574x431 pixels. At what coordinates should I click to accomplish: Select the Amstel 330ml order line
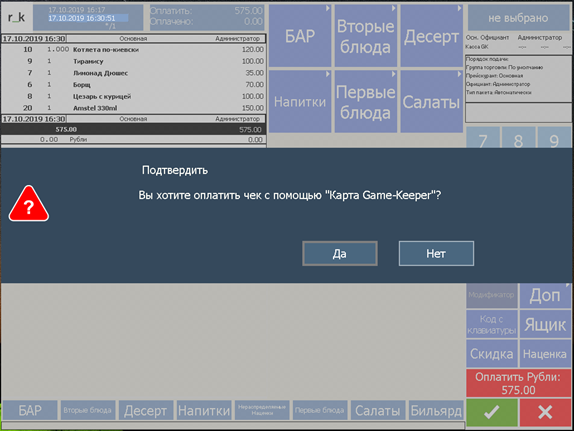(x=133, y=108)
